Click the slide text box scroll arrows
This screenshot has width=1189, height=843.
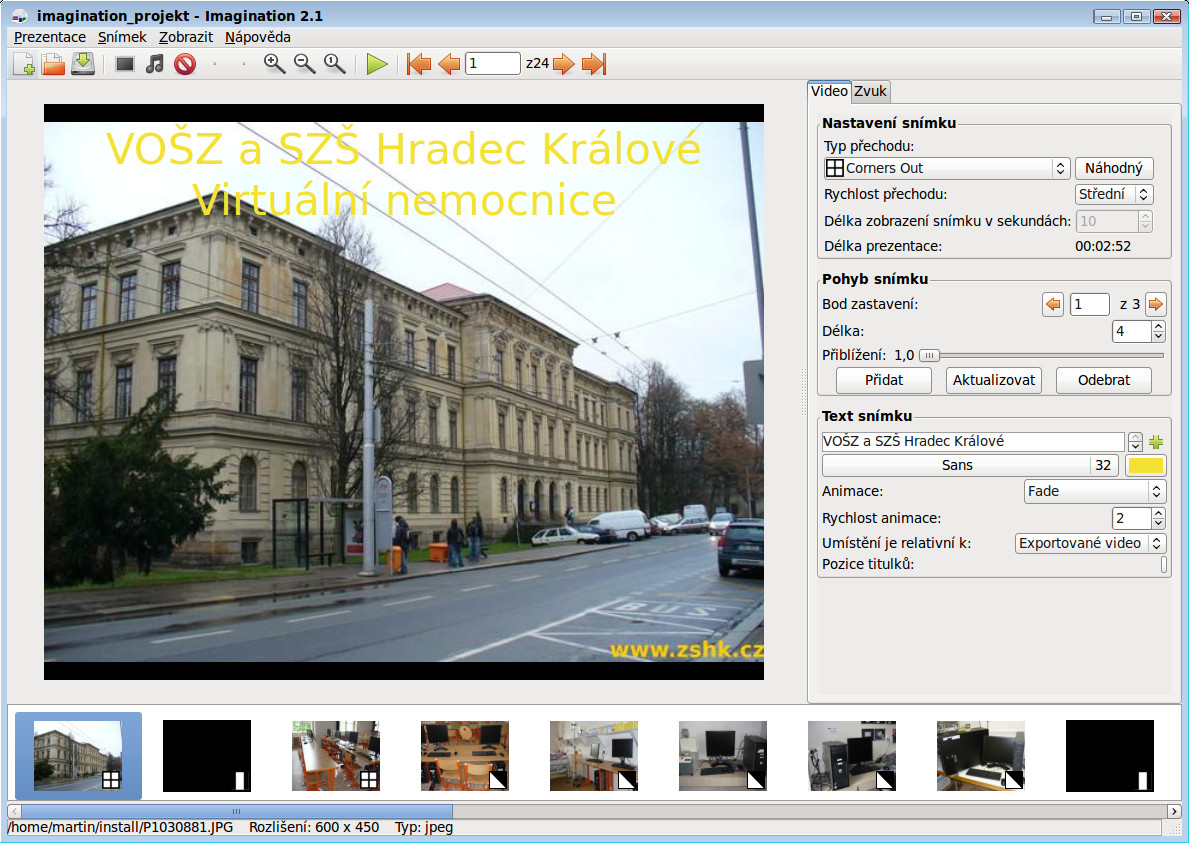(1135, 441)
